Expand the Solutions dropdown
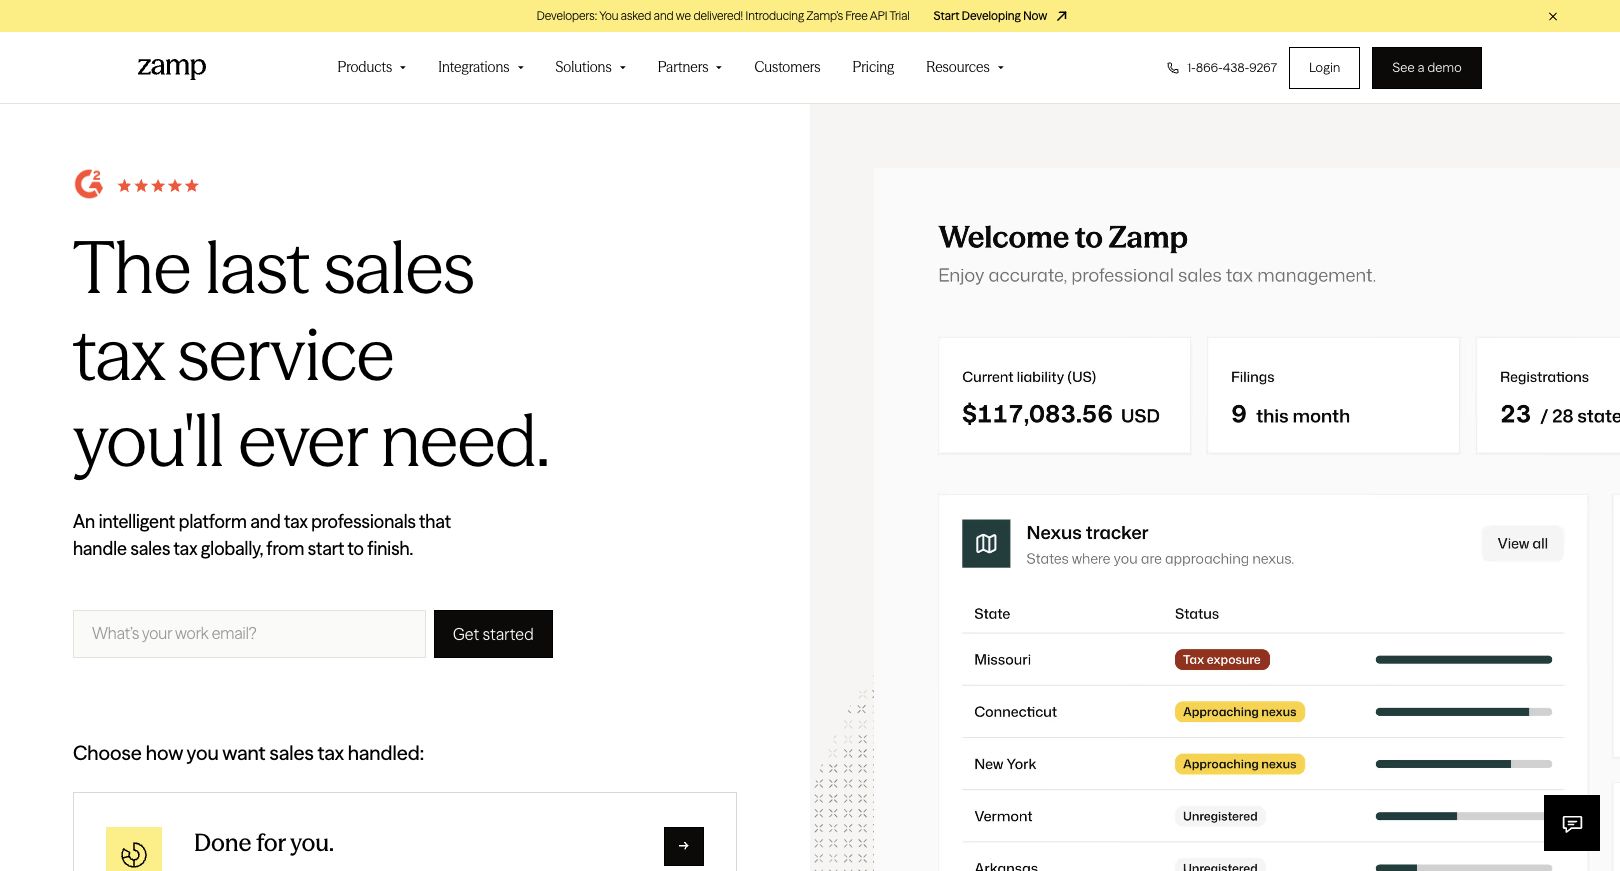The width and height of the screenshot is (1620, 871). (x=591, y=67)
